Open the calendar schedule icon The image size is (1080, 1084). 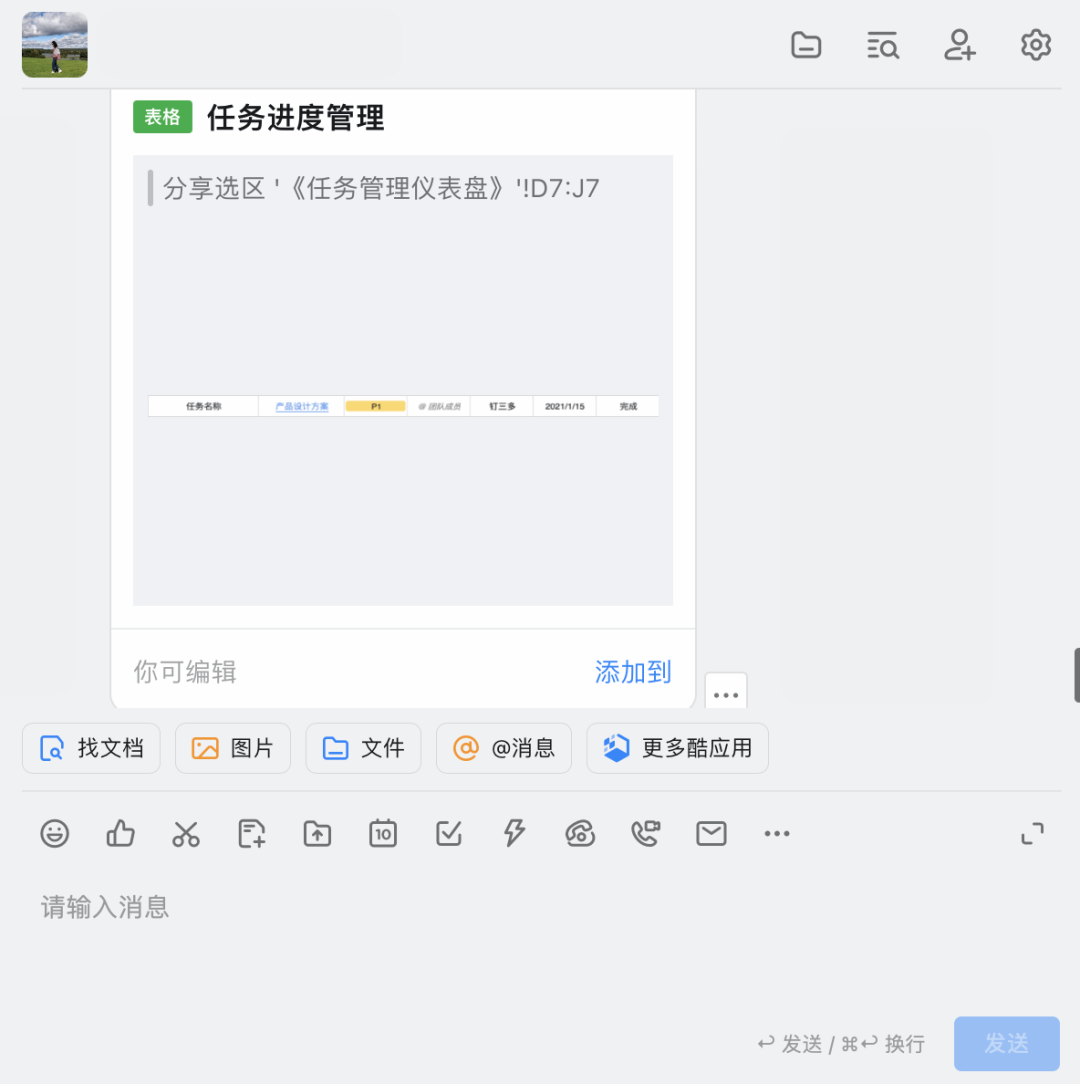(x=383, y=833)
